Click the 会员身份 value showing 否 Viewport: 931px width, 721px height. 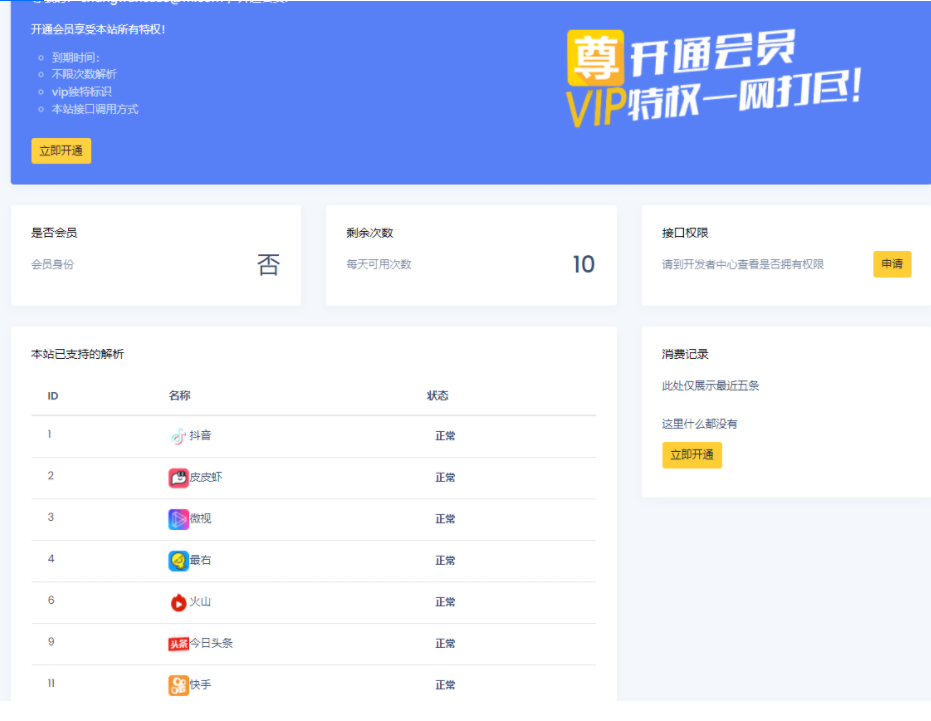point(266,261)
